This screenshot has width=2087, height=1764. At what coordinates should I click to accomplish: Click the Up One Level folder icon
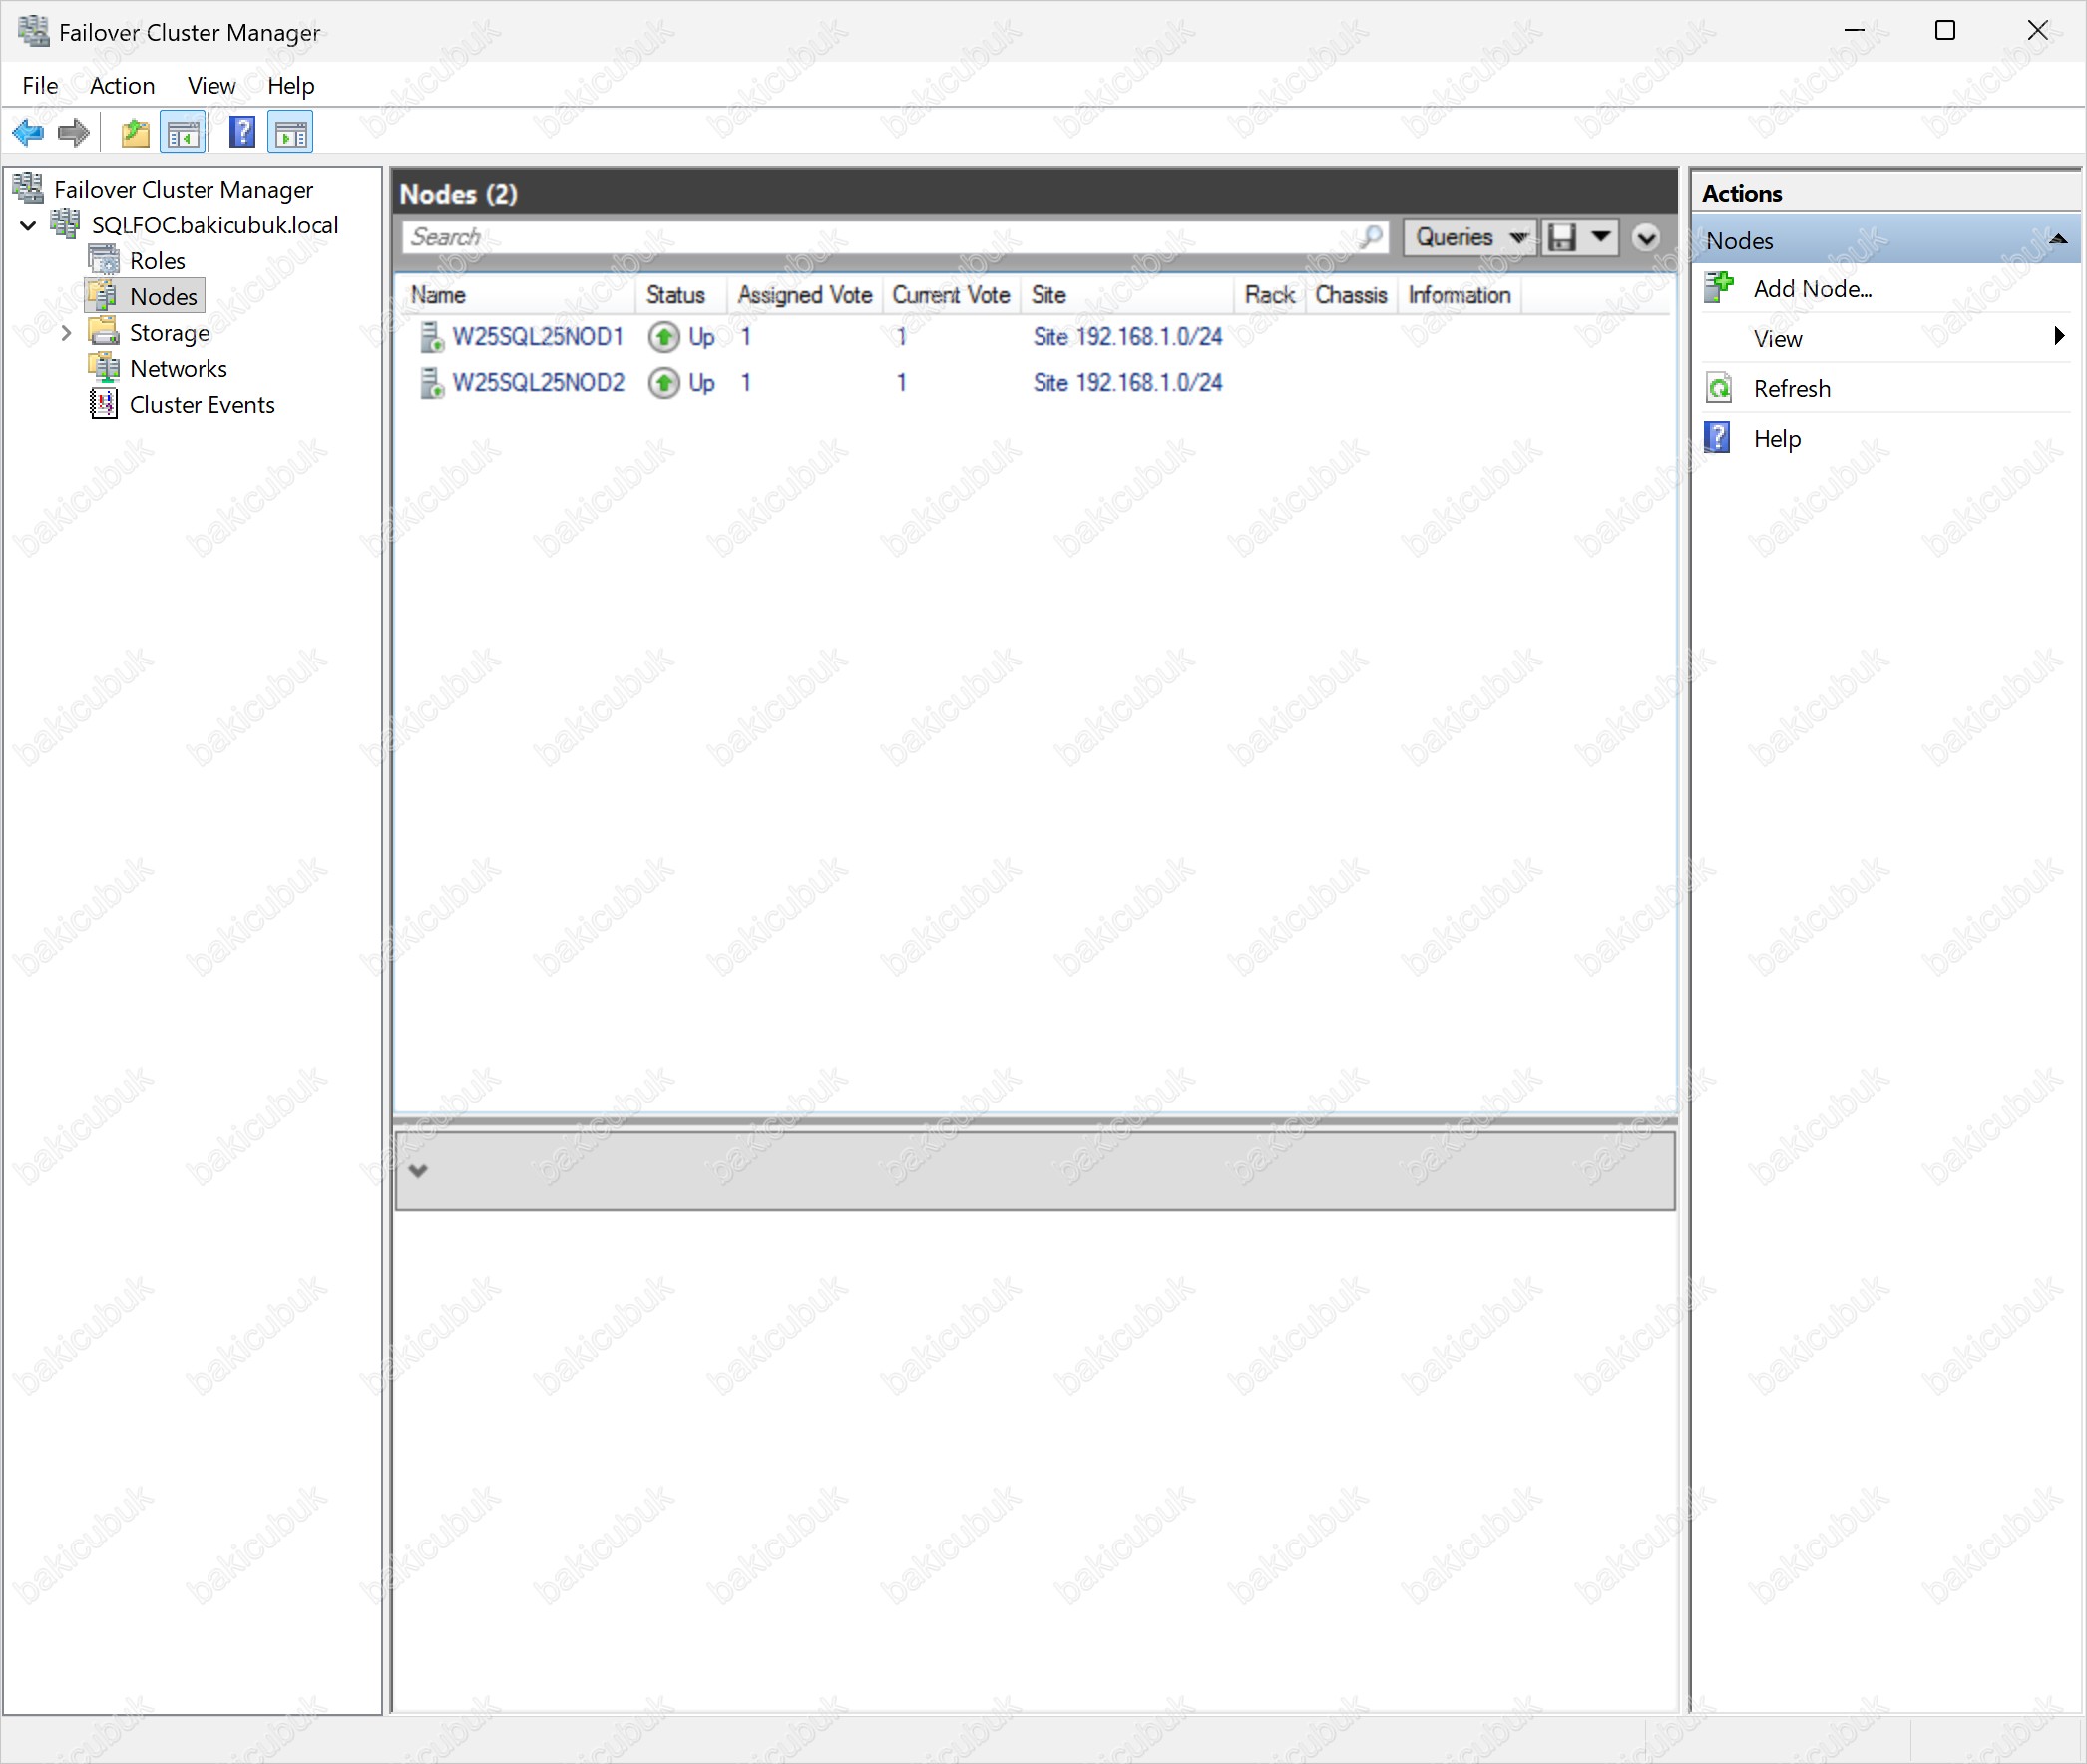(x=135, y=132)
